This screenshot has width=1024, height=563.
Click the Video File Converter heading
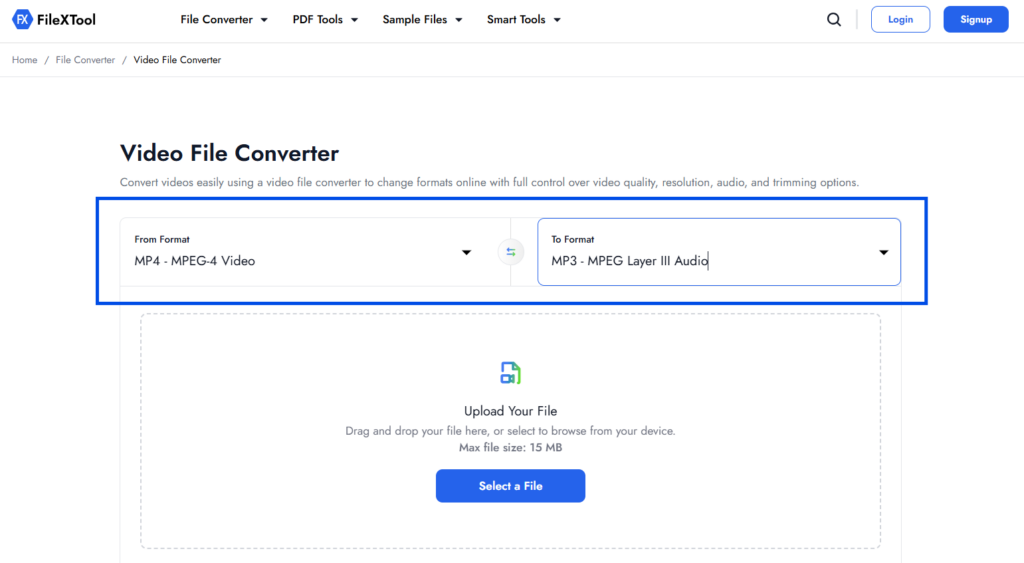229,153
